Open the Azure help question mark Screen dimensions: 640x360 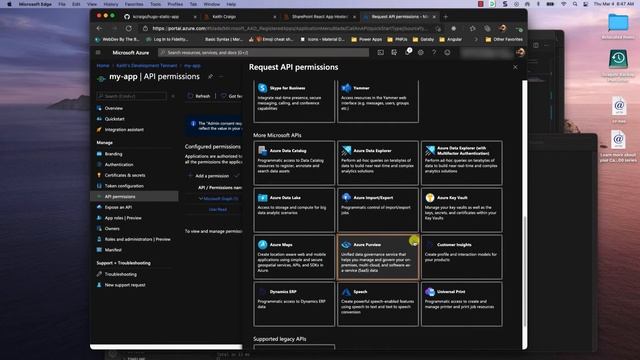pyautogui.click(x=434, y=52)
